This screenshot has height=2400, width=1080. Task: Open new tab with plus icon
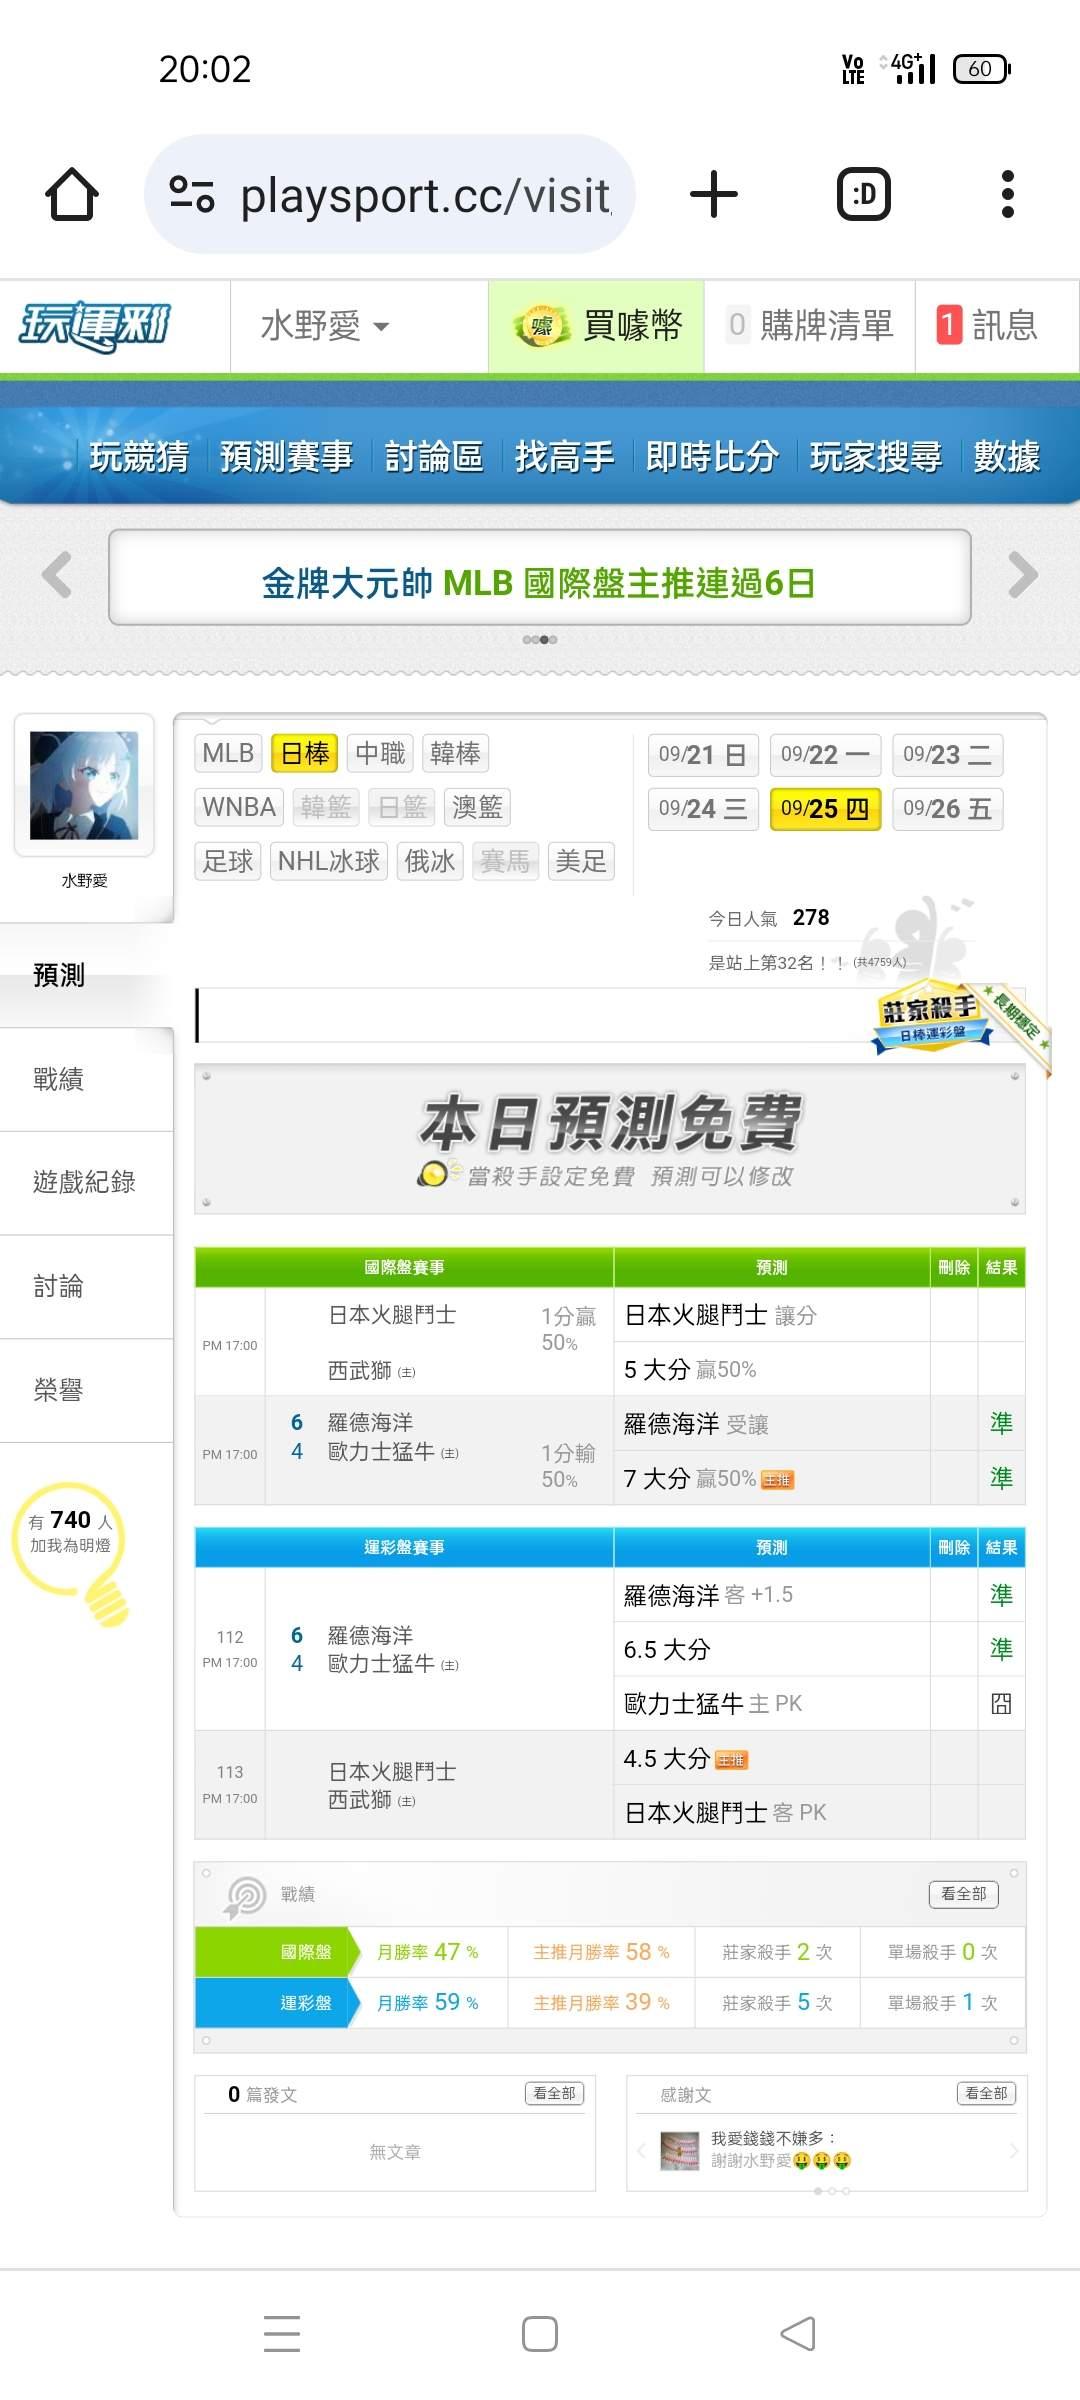coord(714,194)
